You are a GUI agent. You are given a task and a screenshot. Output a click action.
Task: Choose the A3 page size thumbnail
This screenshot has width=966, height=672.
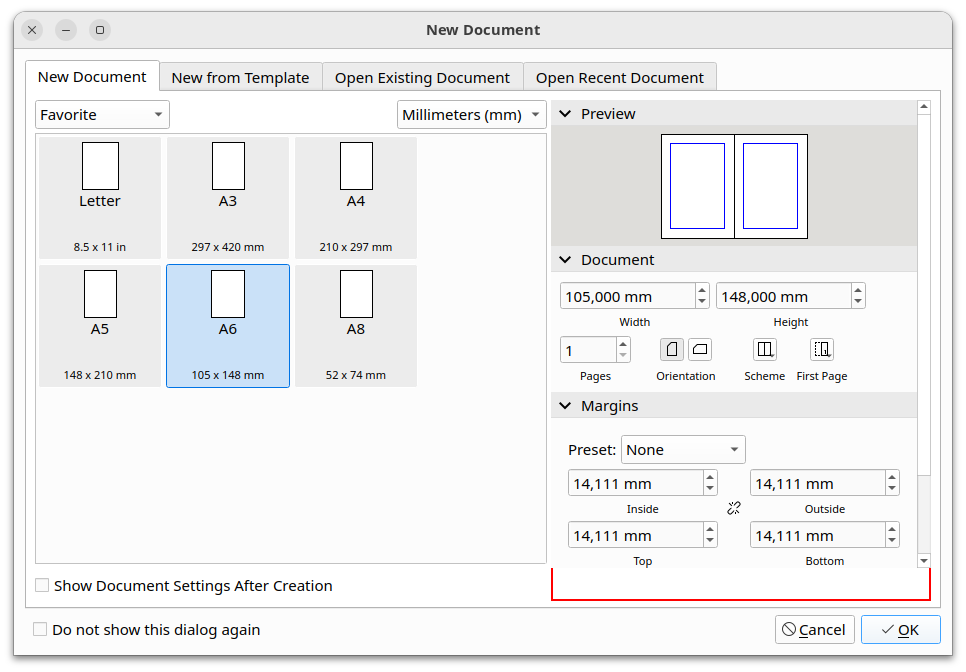228,198
